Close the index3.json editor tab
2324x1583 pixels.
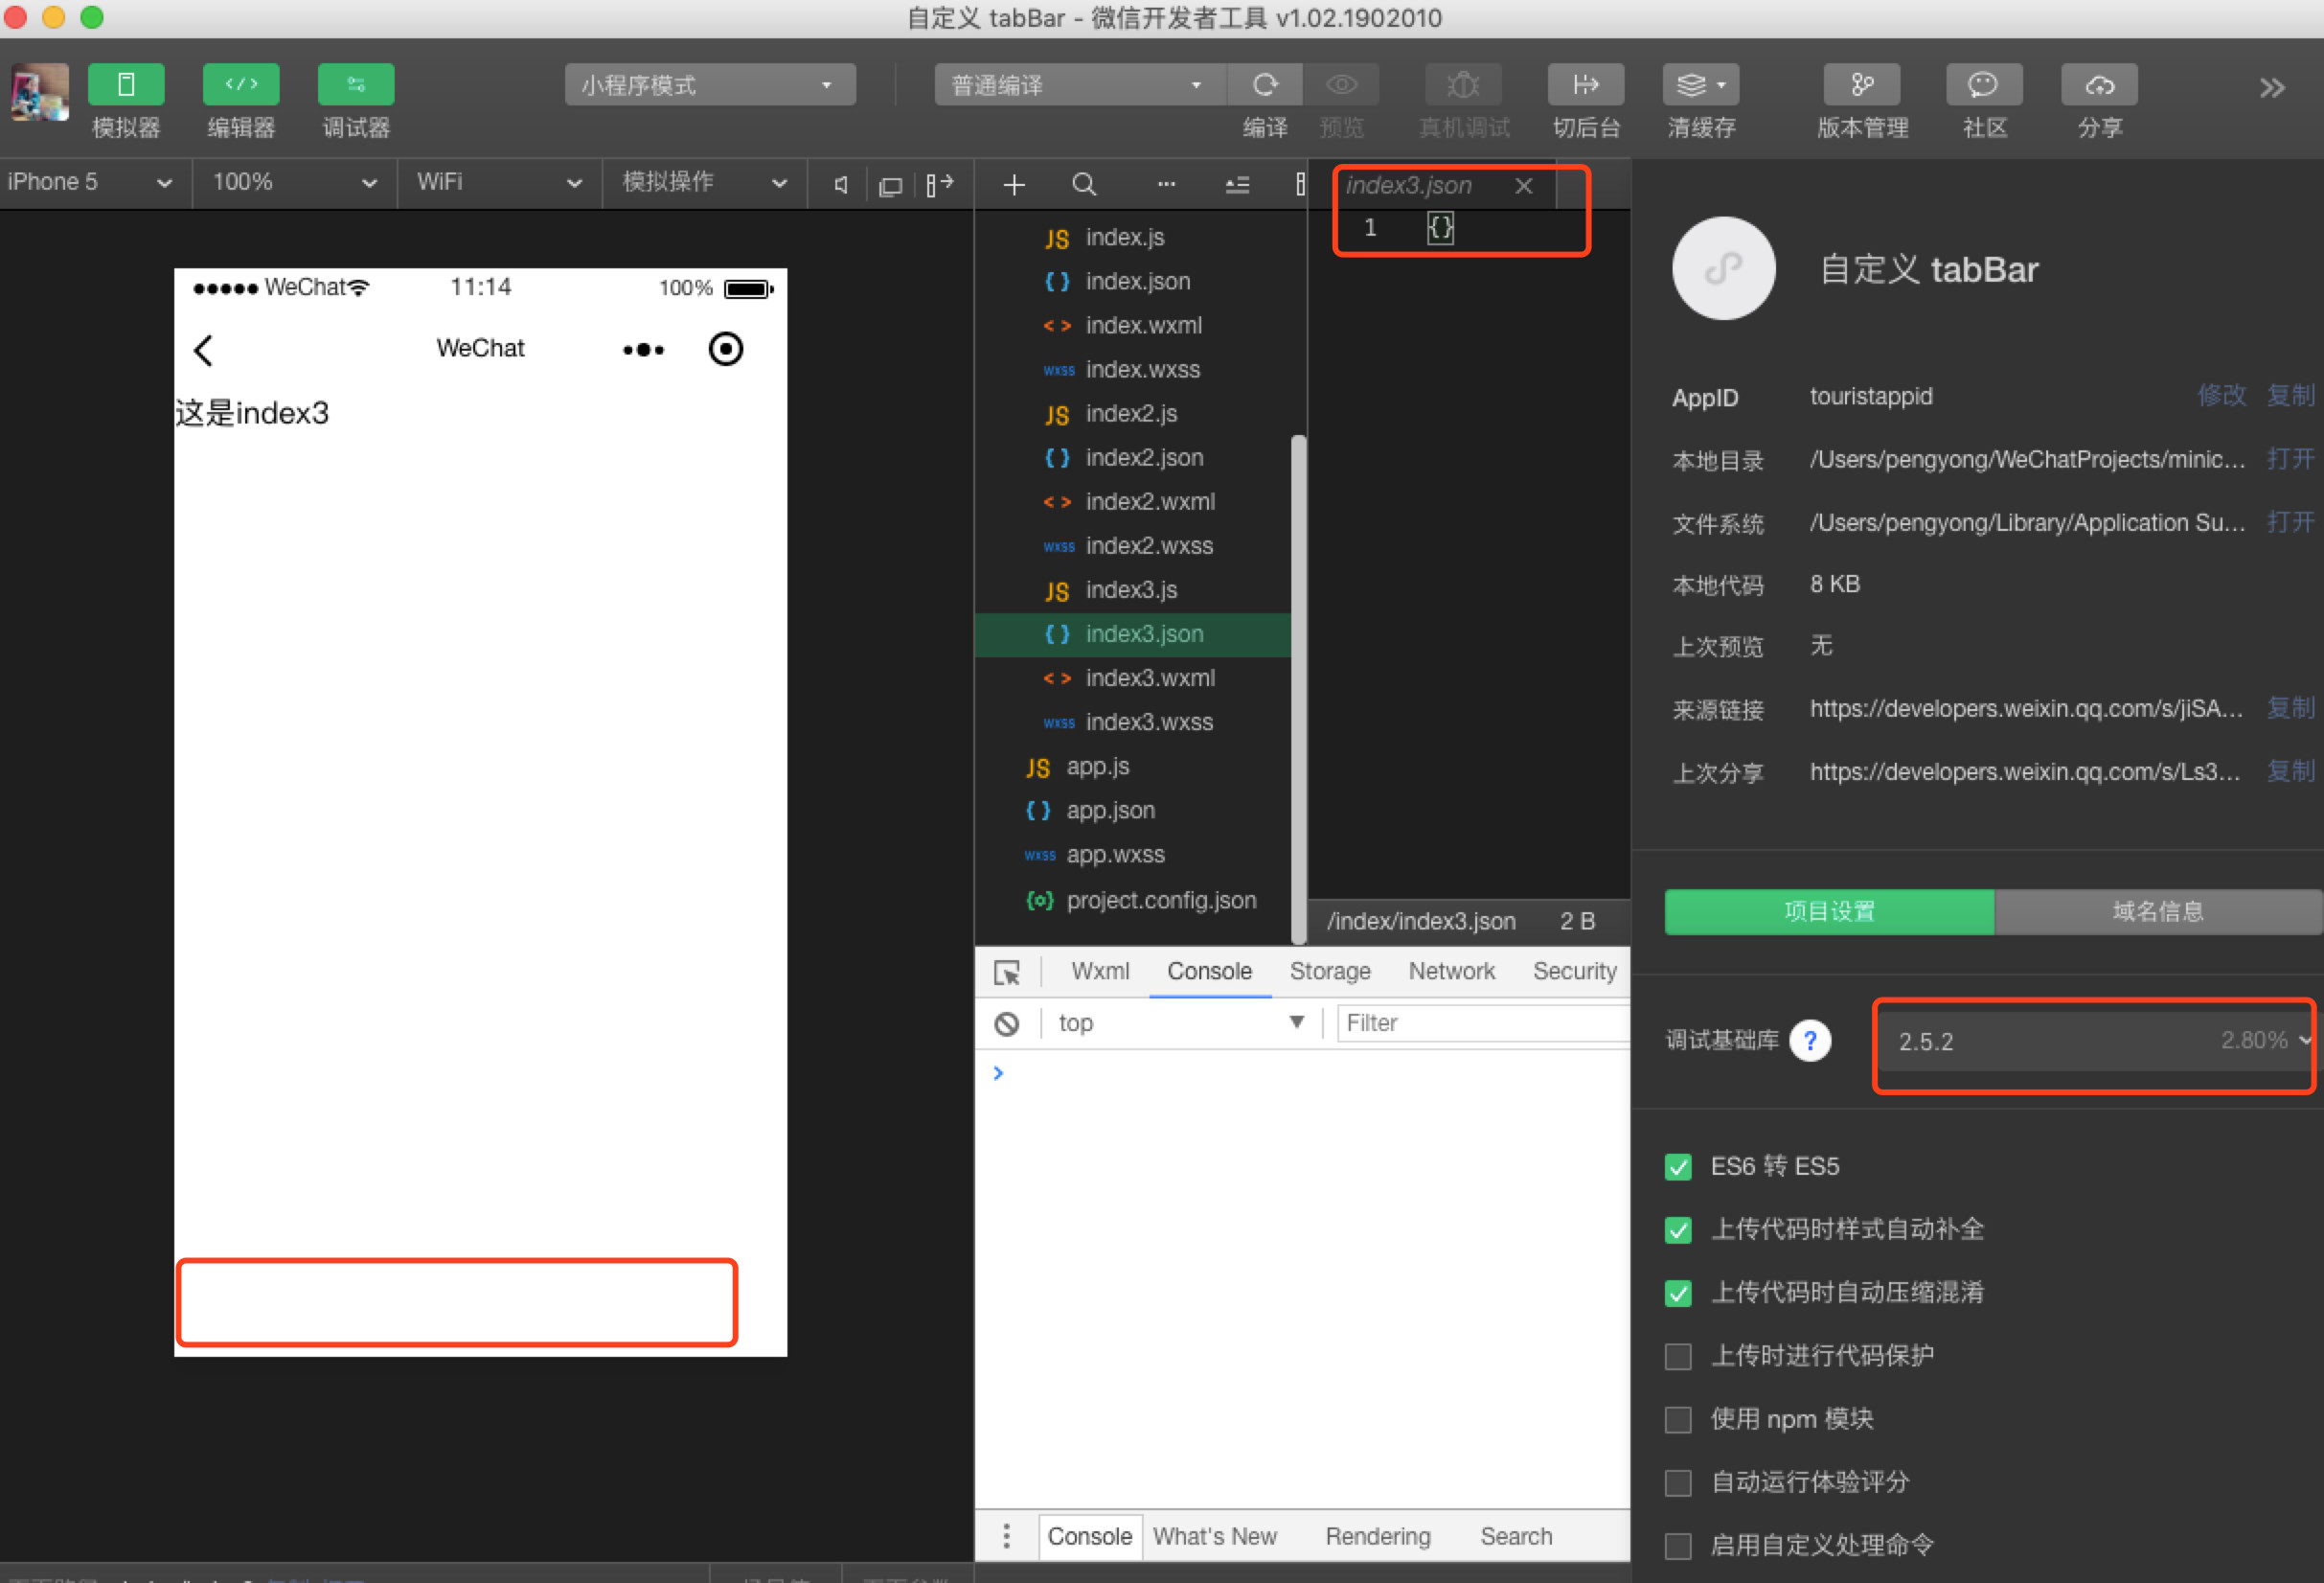click(1523, 186)
